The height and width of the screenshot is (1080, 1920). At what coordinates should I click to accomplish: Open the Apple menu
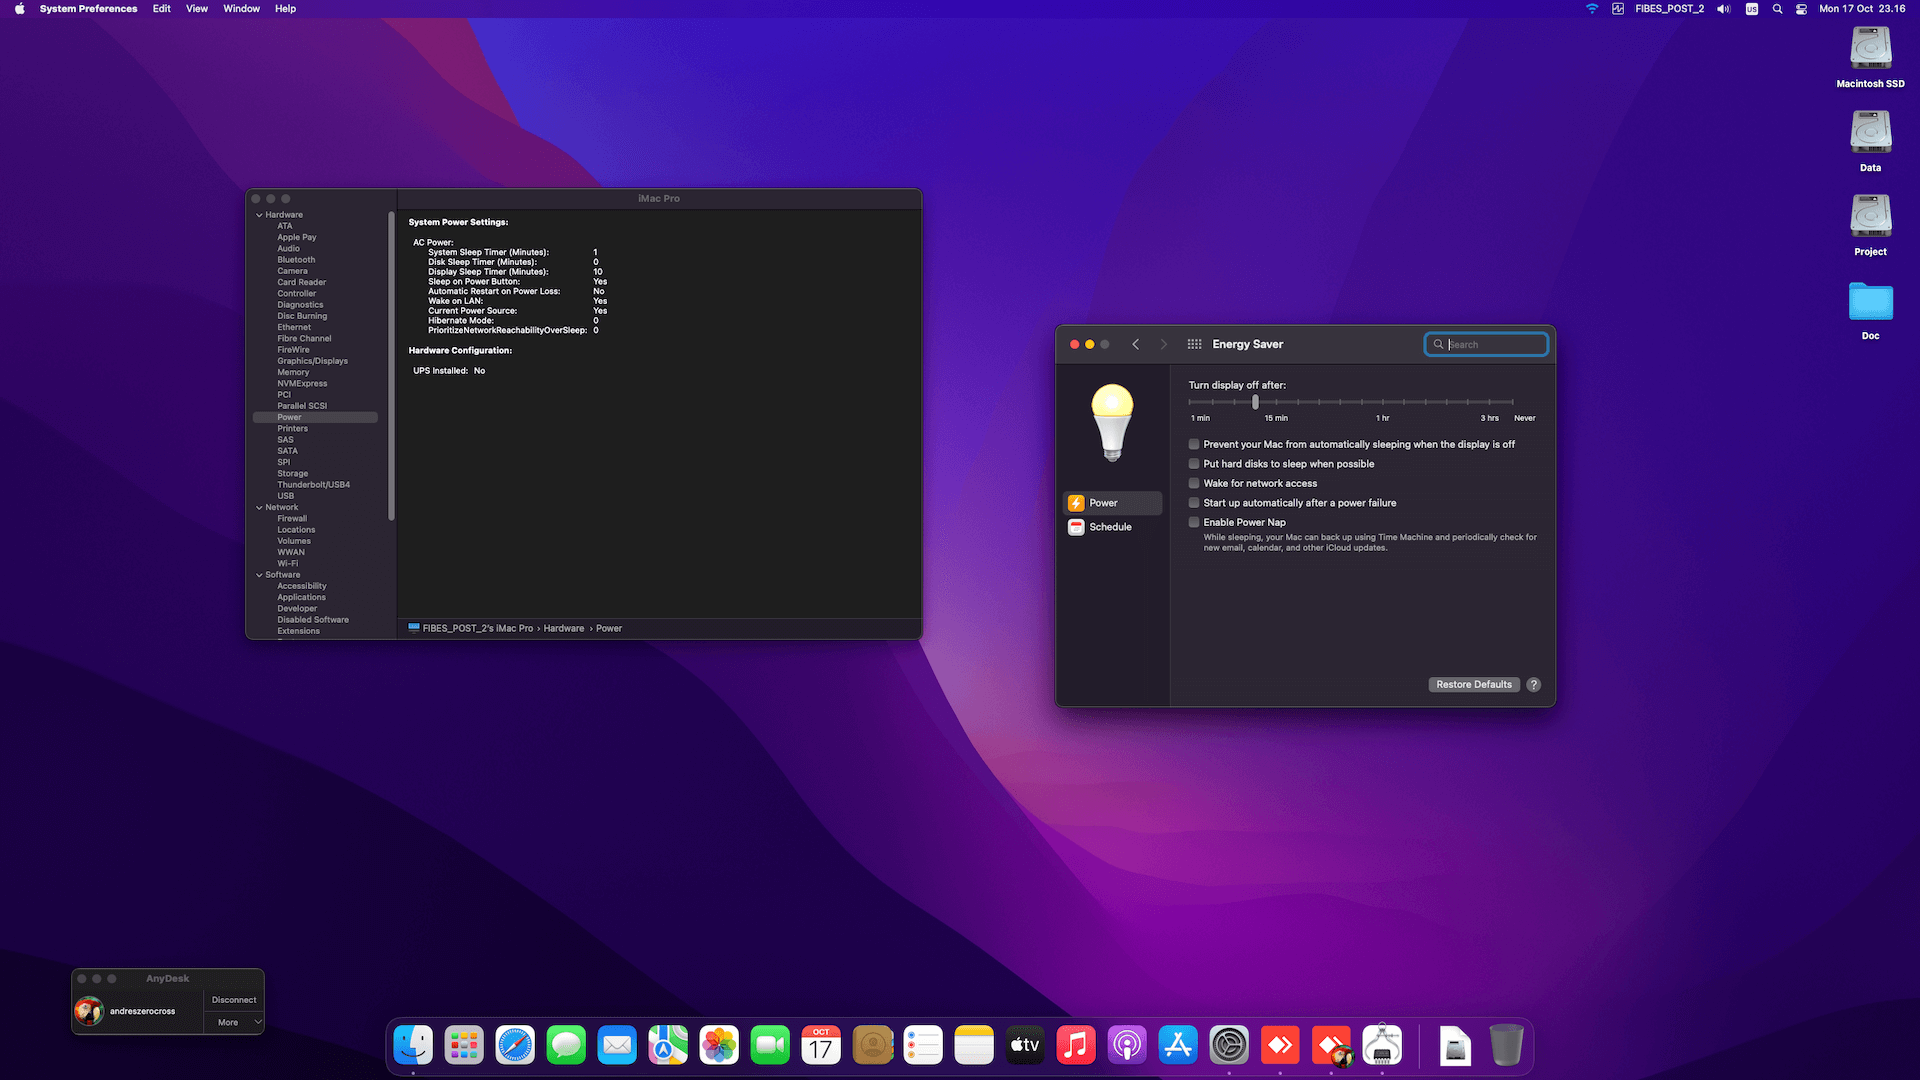tap(19, 9)
